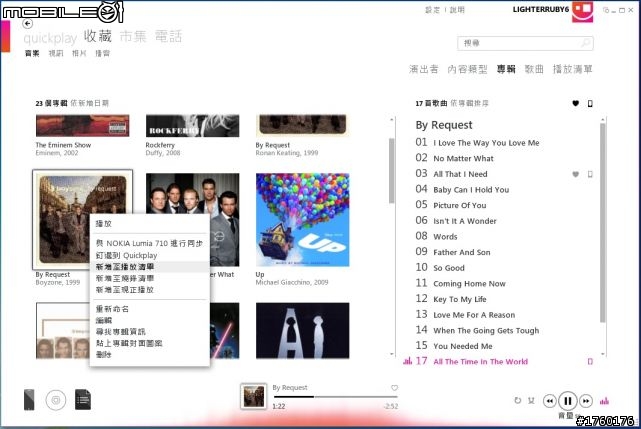Switch to compact mini-player mode icon
This screenshot has width=641, height=429.
606,10
